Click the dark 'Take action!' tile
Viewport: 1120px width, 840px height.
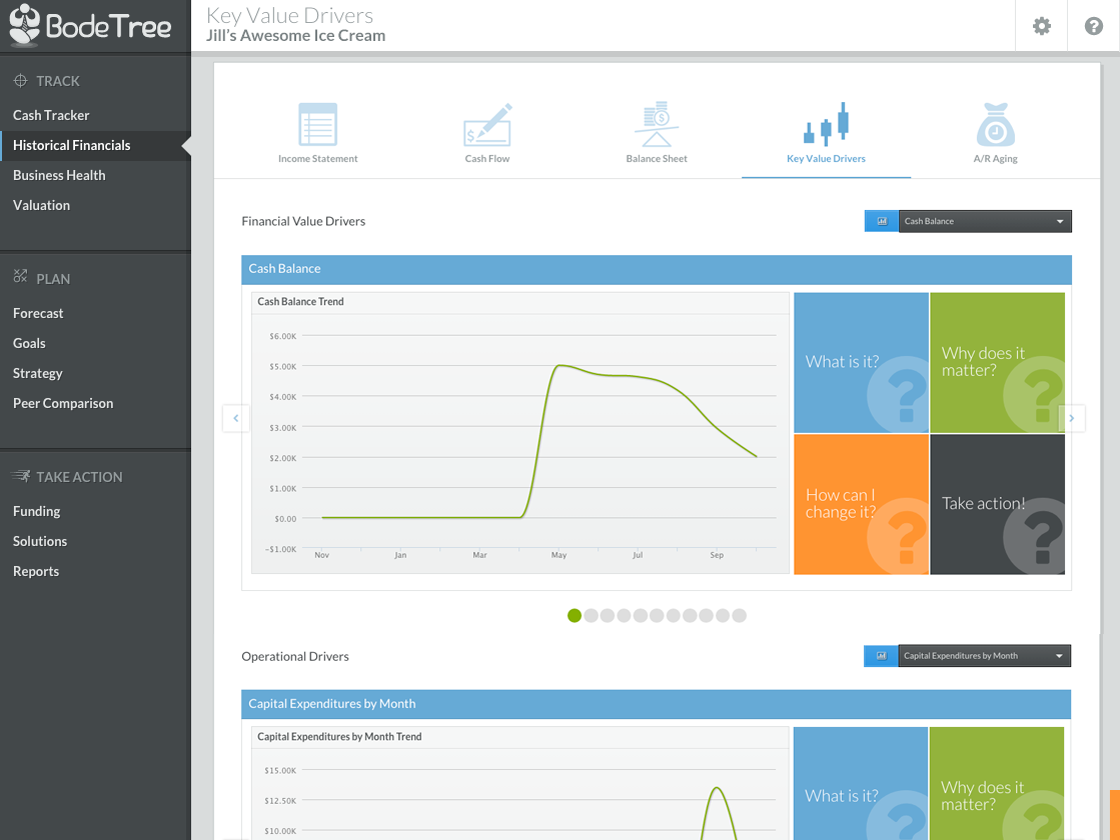click(x=997, y=504)
